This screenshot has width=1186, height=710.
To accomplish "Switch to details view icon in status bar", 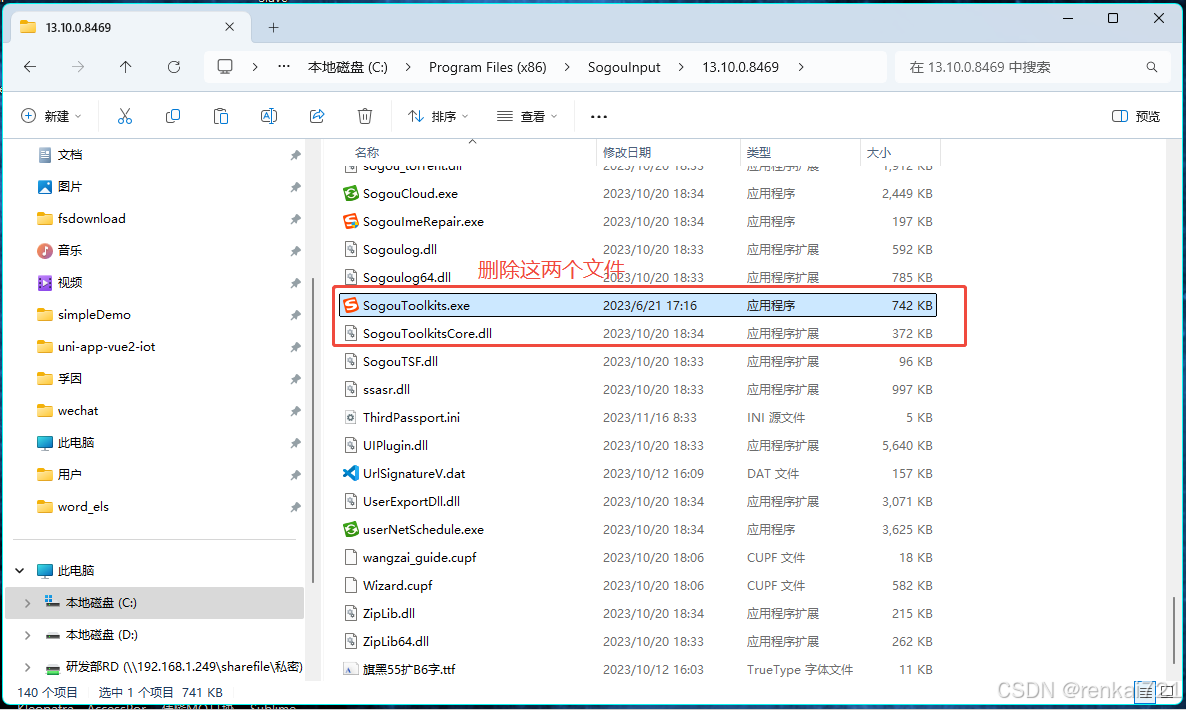I will (1146, 692).
